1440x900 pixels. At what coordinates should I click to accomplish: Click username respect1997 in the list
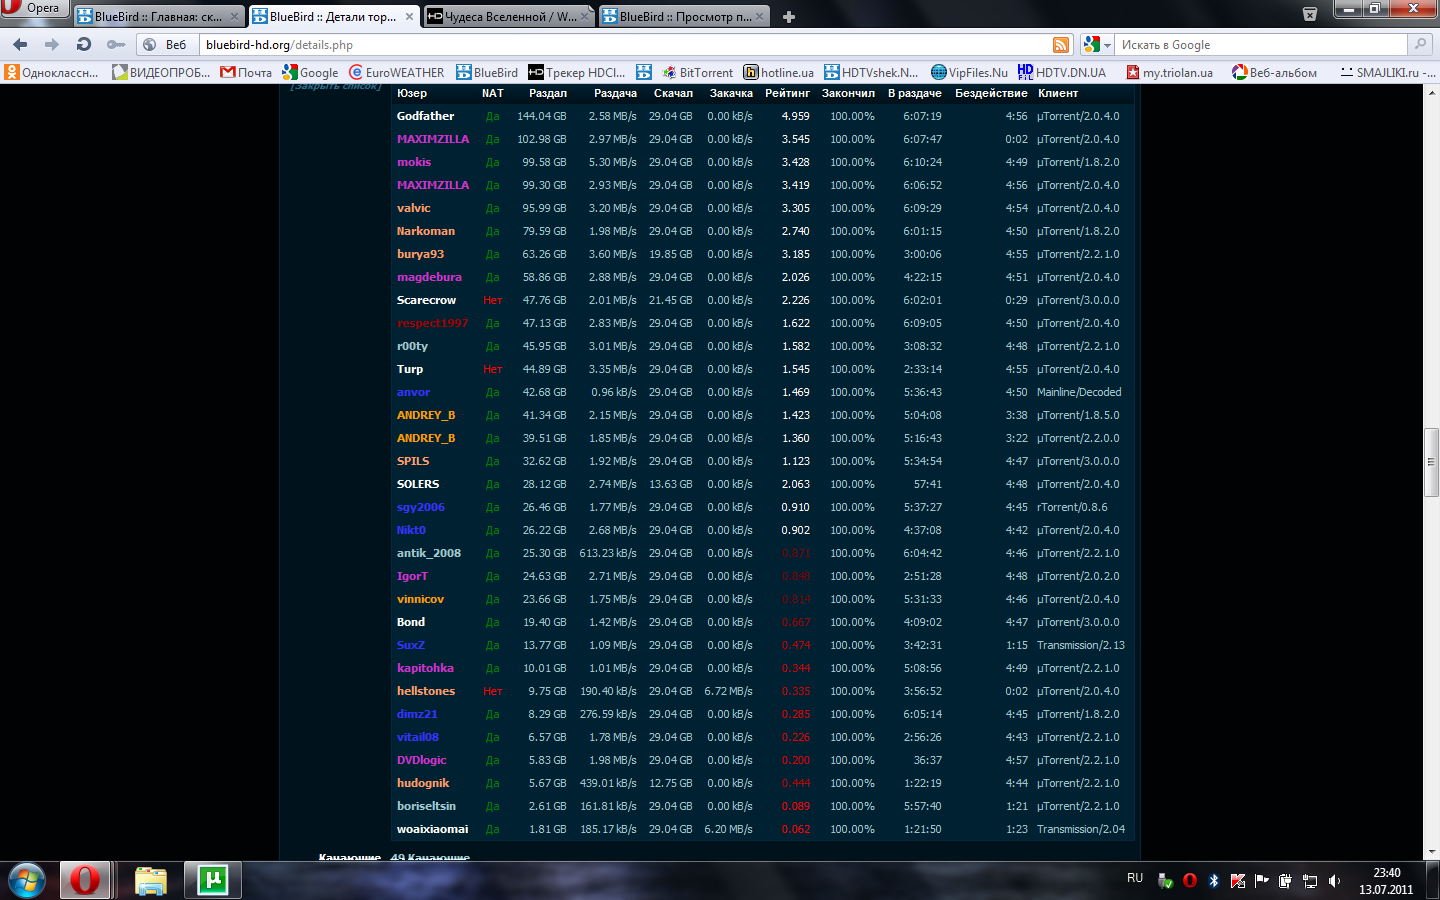tap(432, 323)
